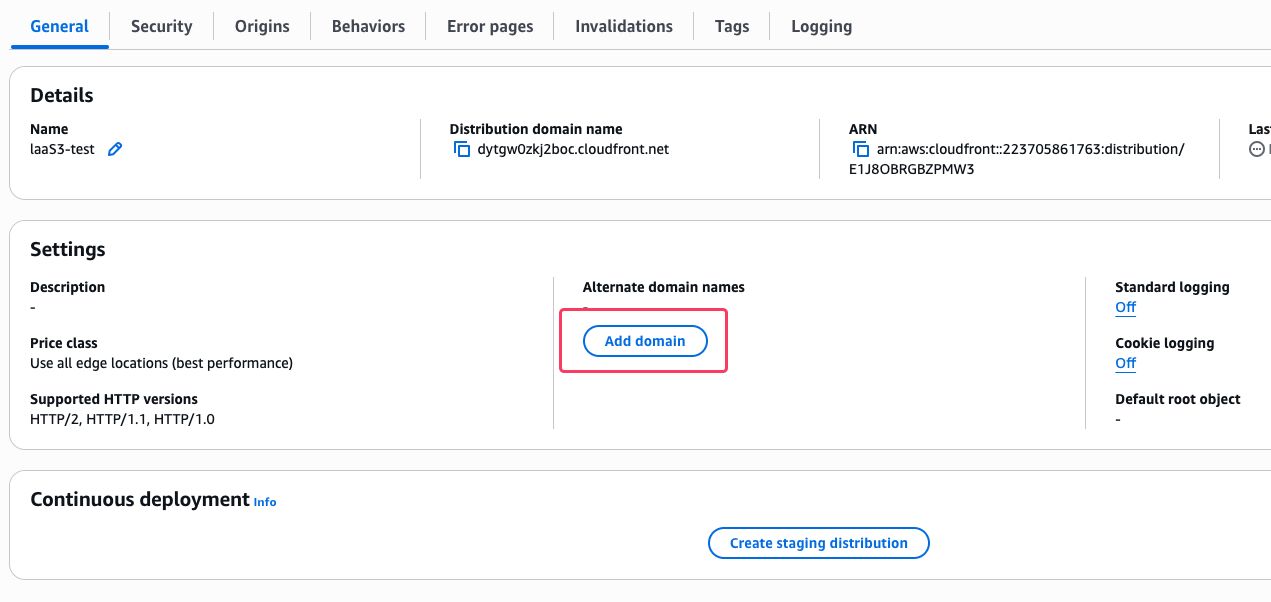Screen dimensions: 1271x602
Task: Switch to the General tab
Action: 59,26
